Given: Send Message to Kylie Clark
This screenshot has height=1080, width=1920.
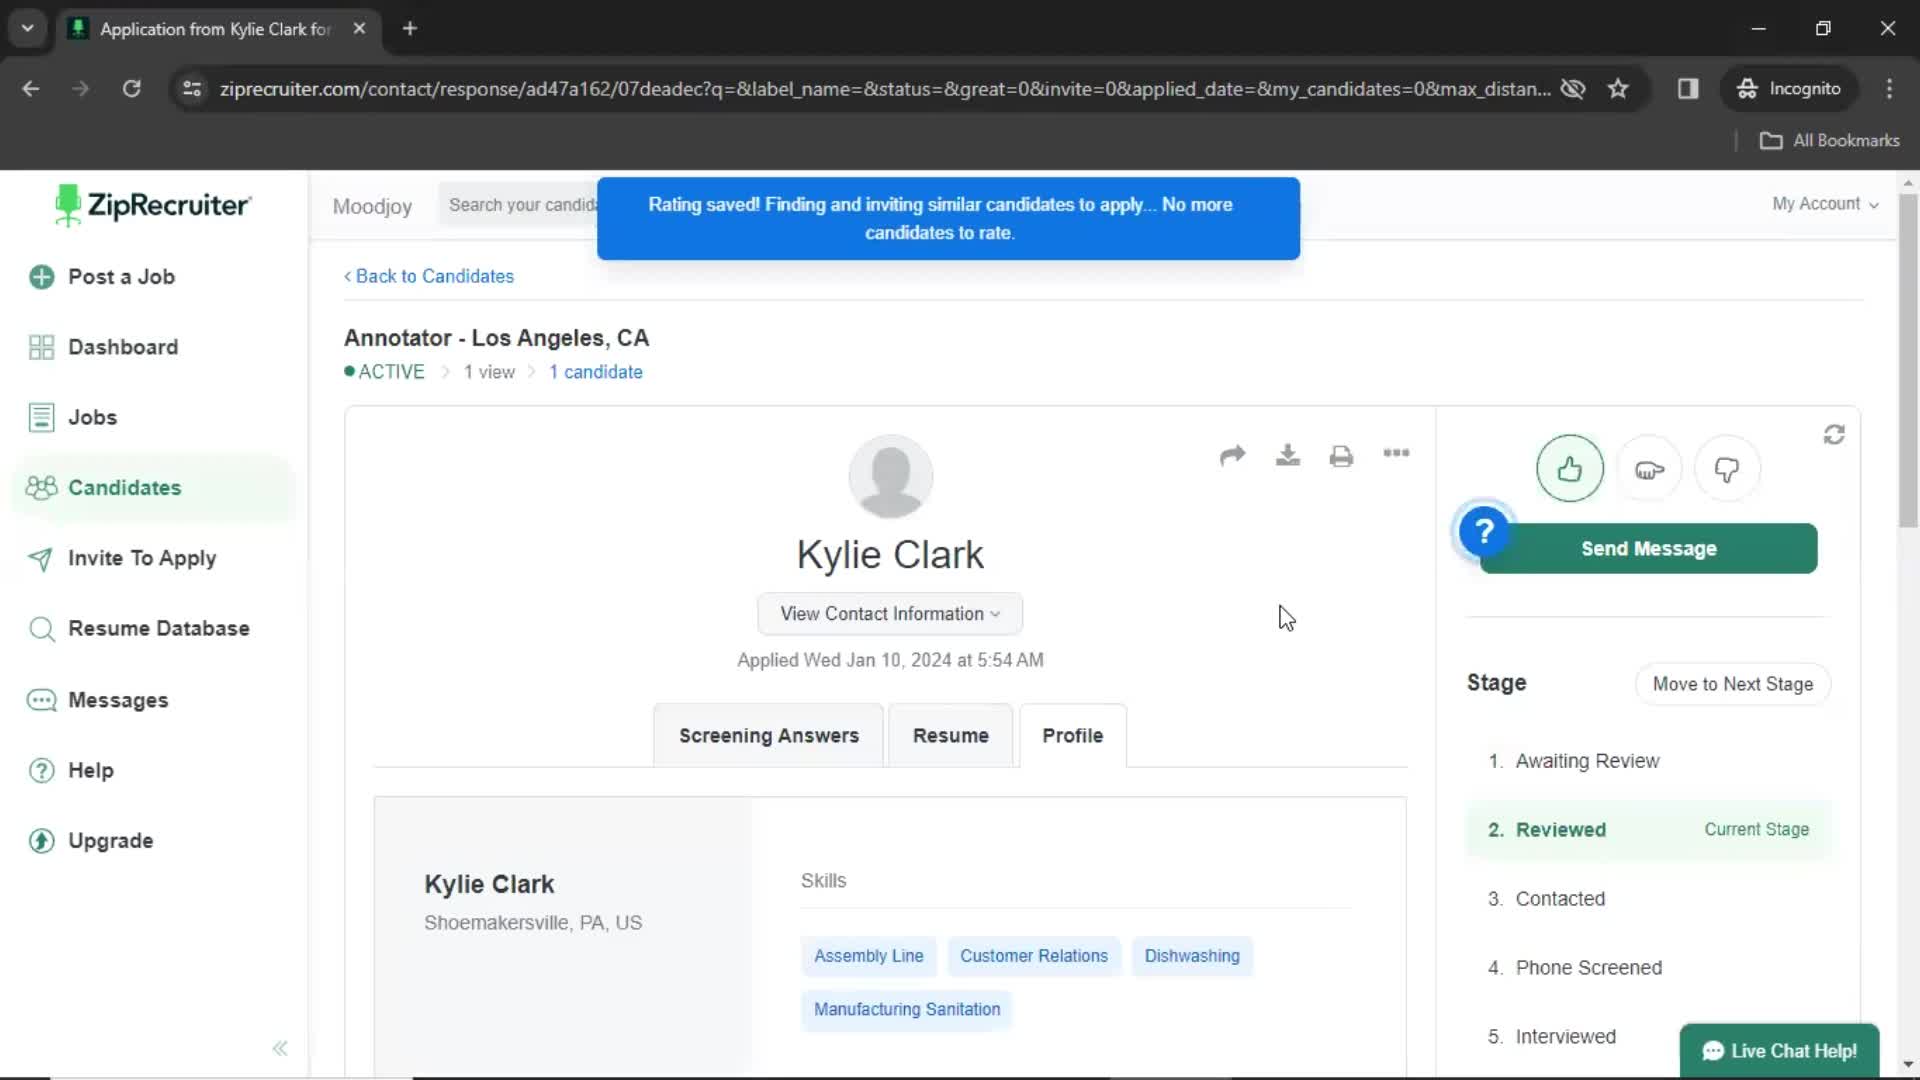Looking at the screenshot, I should coord(1648,548).
